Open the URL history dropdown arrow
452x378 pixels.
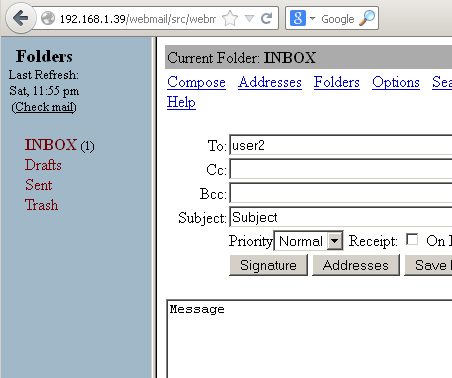point(249,18)
